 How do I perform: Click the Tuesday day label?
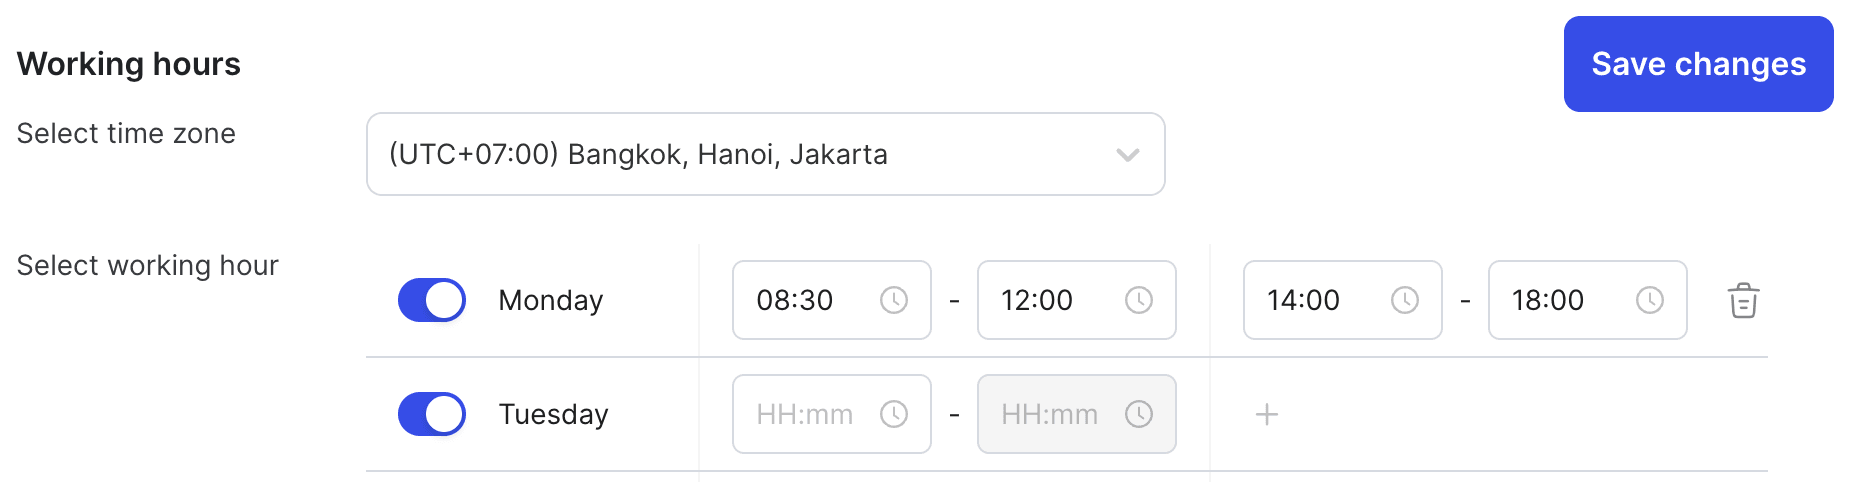tap(553, 414)
